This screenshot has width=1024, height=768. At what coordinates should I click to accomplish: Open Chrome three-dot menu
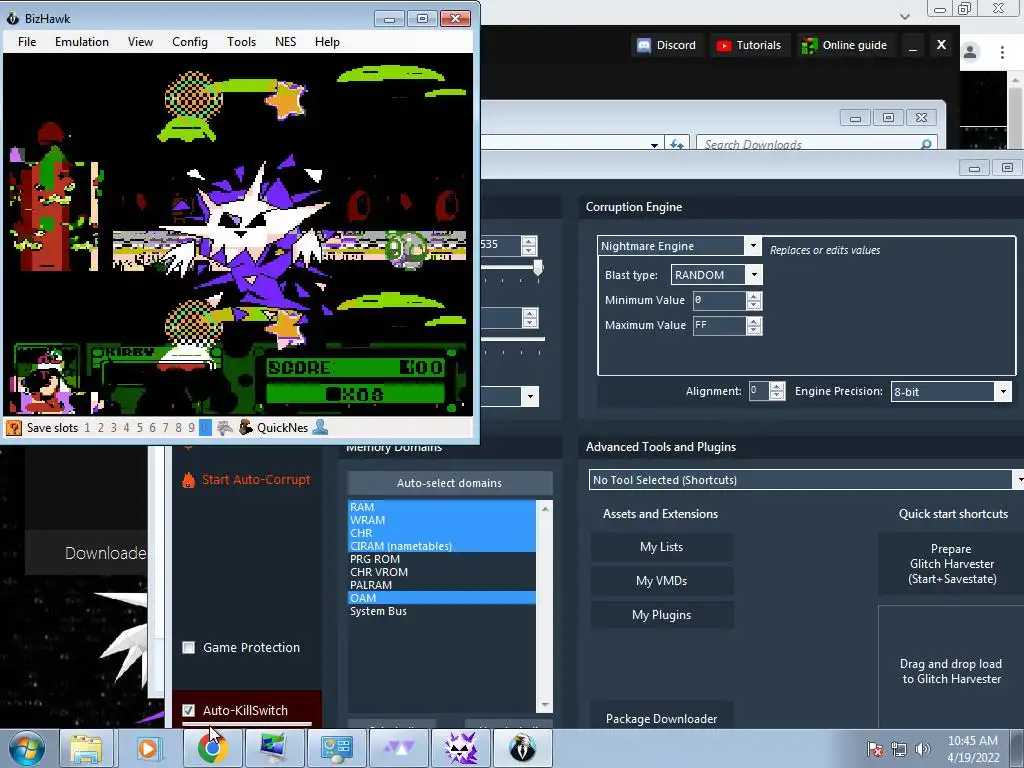[x=1002, y=52]
